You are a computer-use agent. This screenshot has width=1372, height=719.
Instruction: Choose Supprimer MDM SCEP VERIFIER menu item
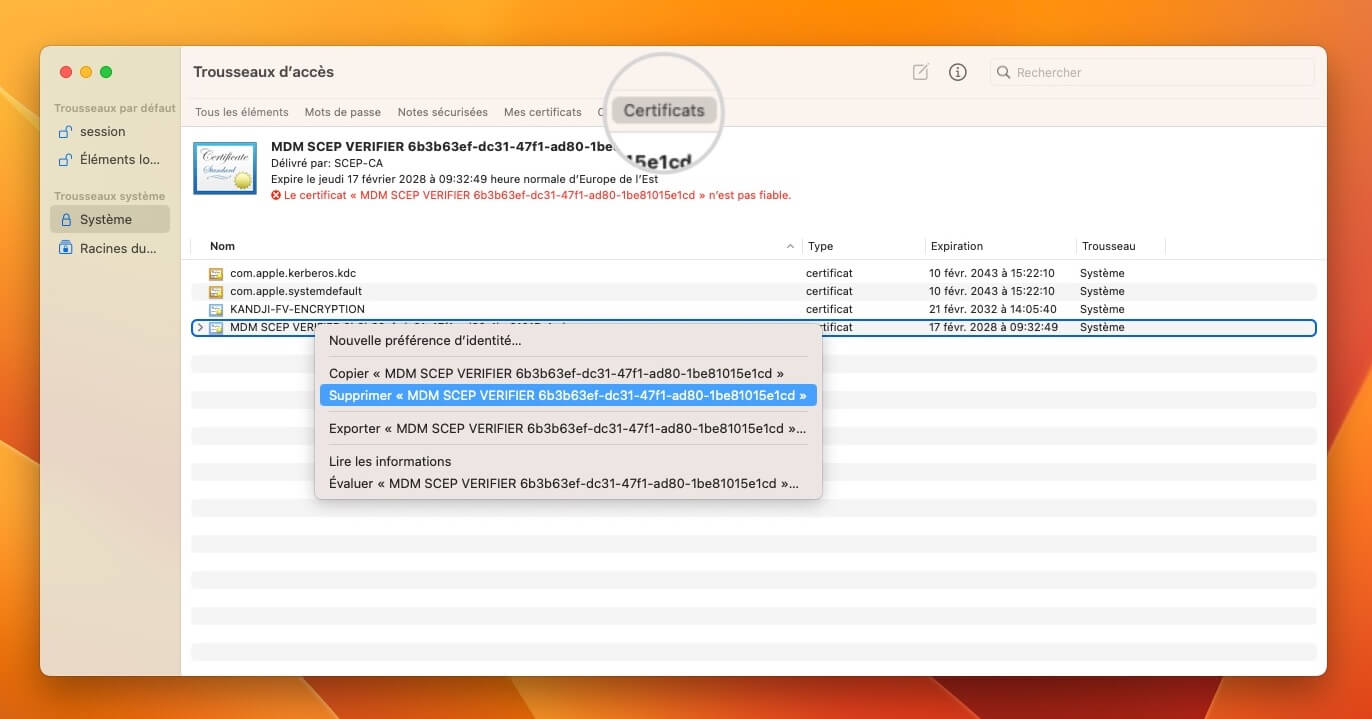[568, 395]
